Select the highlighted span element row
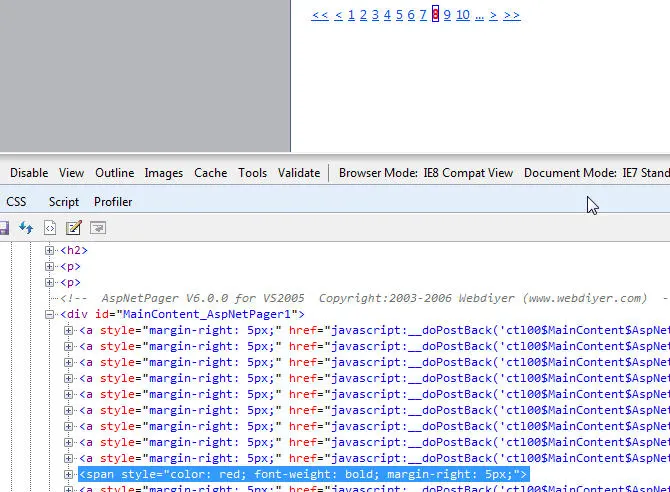Image resolution: width=670 pixels, height=492 pixels. 302,474
